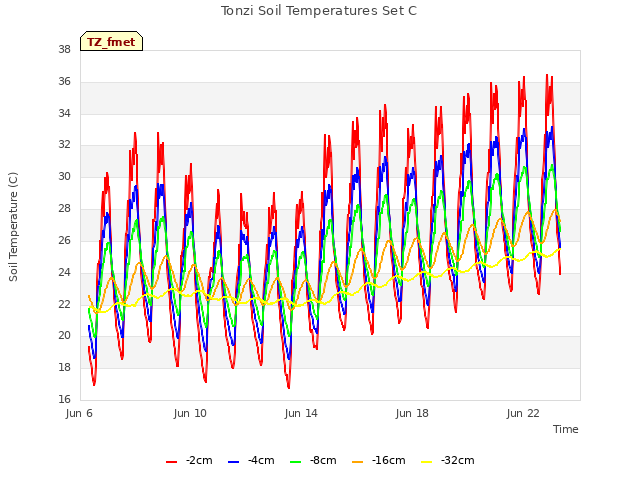Viewport: 640px width, 480px height.
Task: Click the green -8cm legend swatch
Action: [296, 461]
